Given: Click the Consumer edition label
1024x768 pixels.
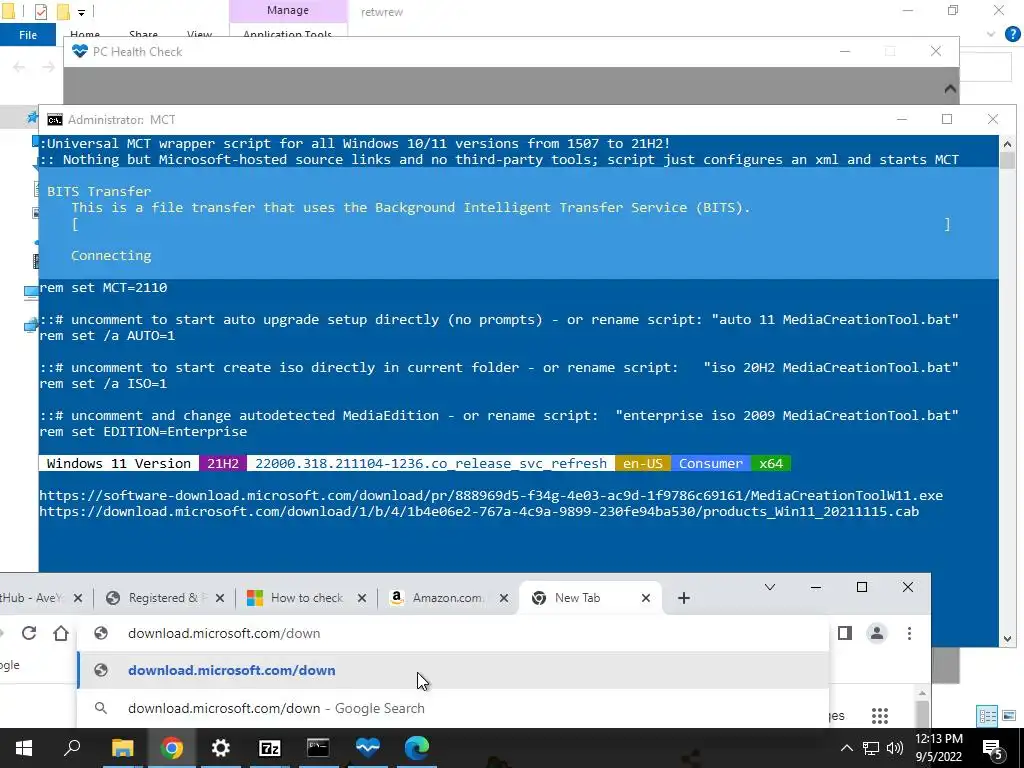Looking at the screenshot, I should coord(711,464).
